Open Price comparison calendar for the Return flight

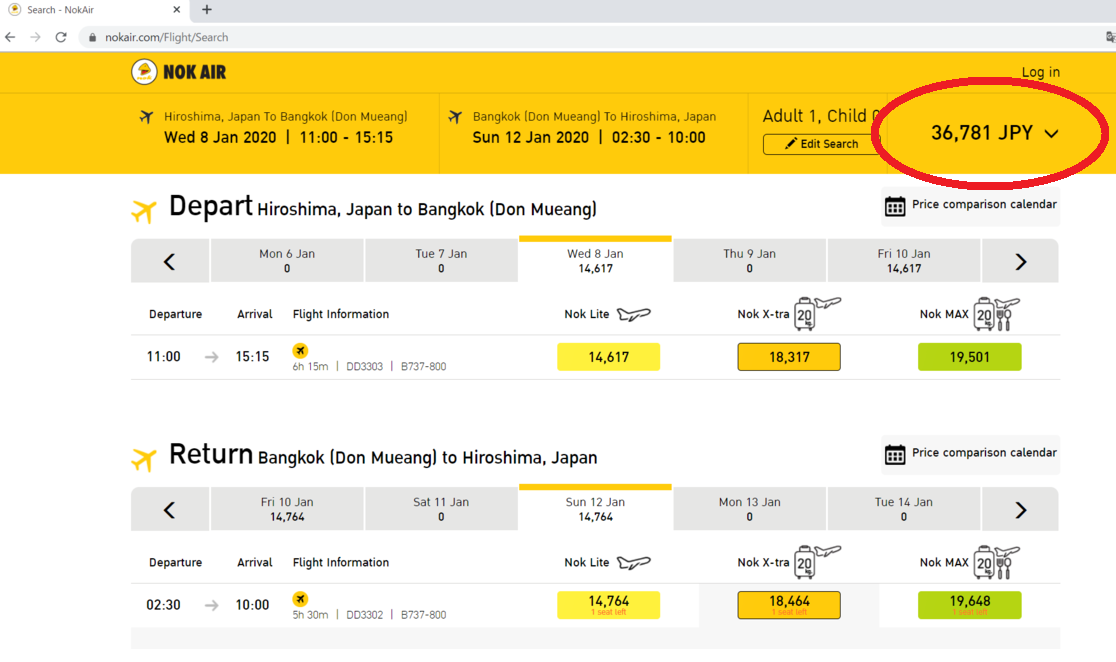point(971,454)
